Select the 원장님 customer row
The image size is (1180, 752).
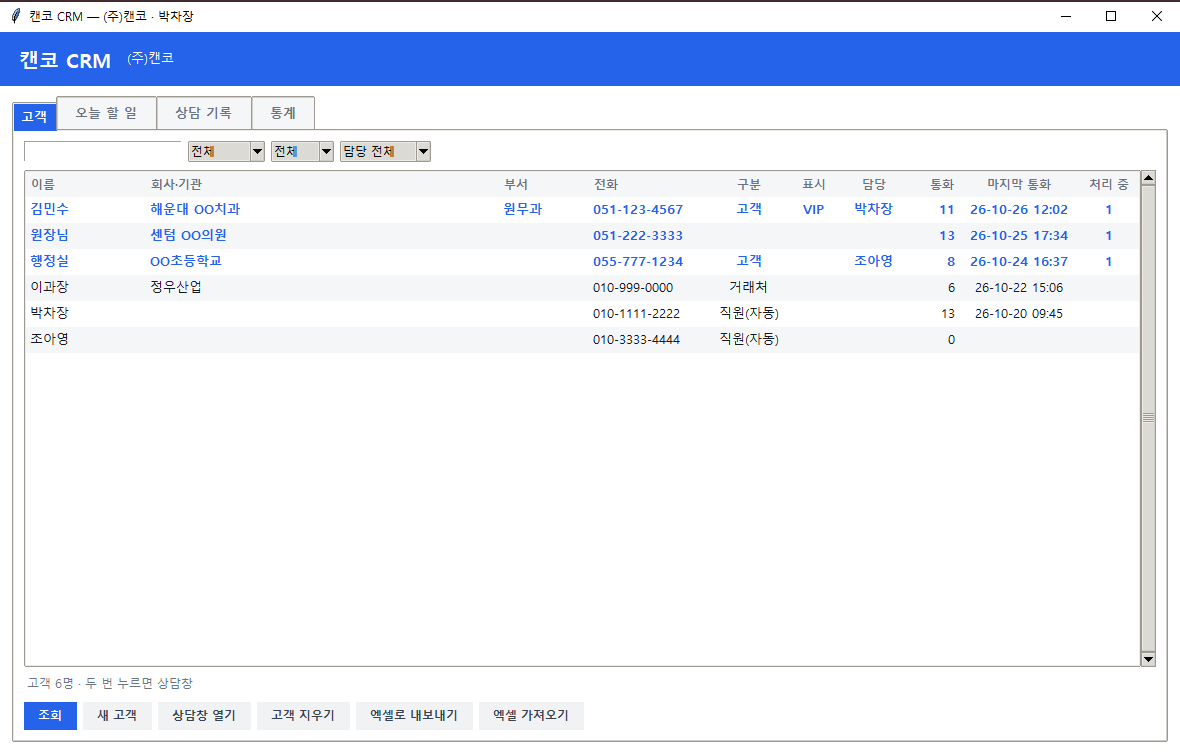tap(582, 236)
